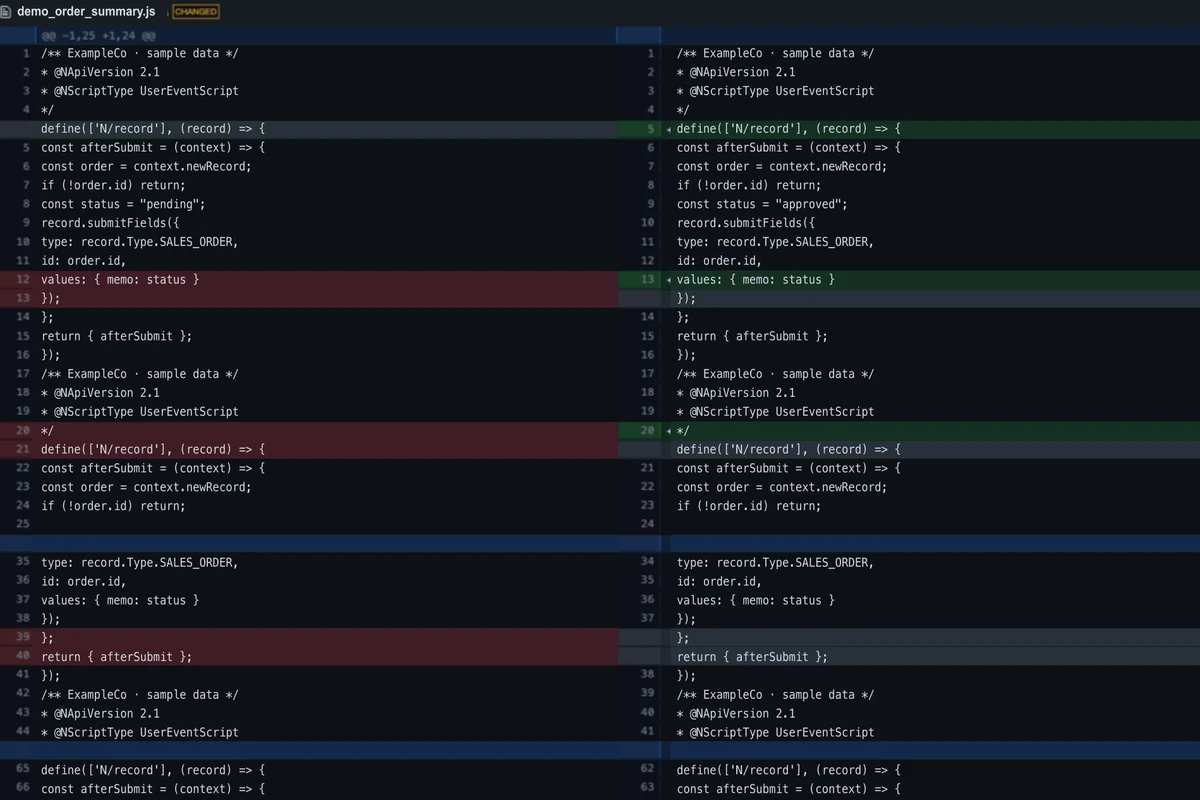Image resolution: width=1200 pixels, height=800 pixels.
Task: Click old line number 66 in the gutter
Action: [x=22, y=789]
